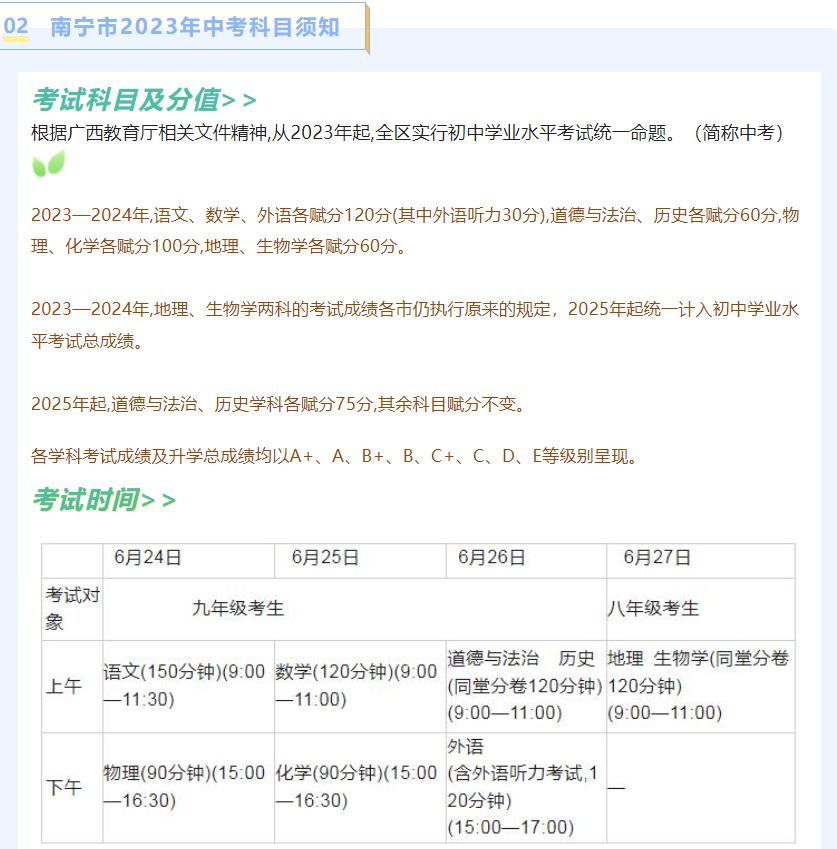
Task: Select the '考试时间>>' subheading
Action: (104, 499)
